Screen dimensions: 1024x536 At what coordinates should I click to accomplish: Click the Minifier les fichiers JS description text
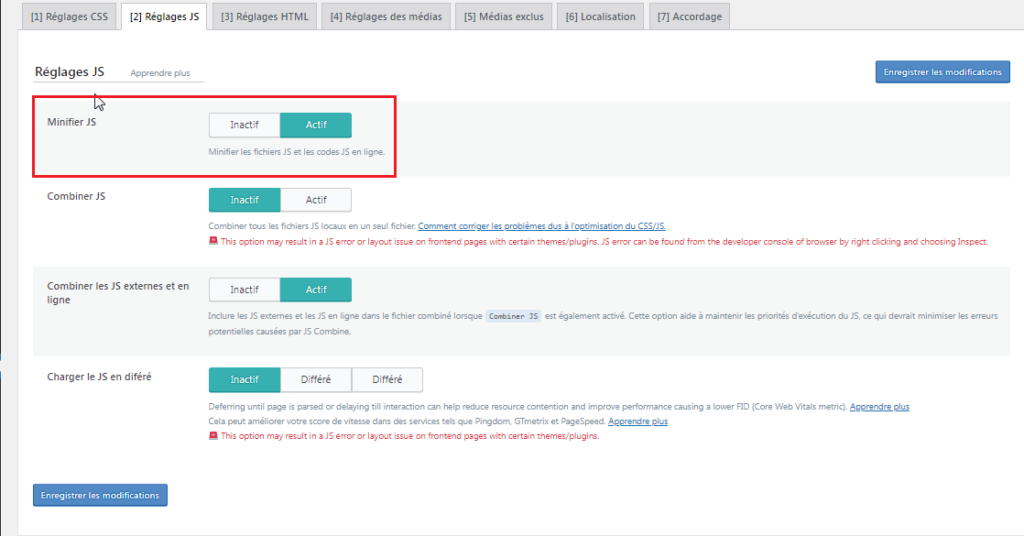pos(296,151)
